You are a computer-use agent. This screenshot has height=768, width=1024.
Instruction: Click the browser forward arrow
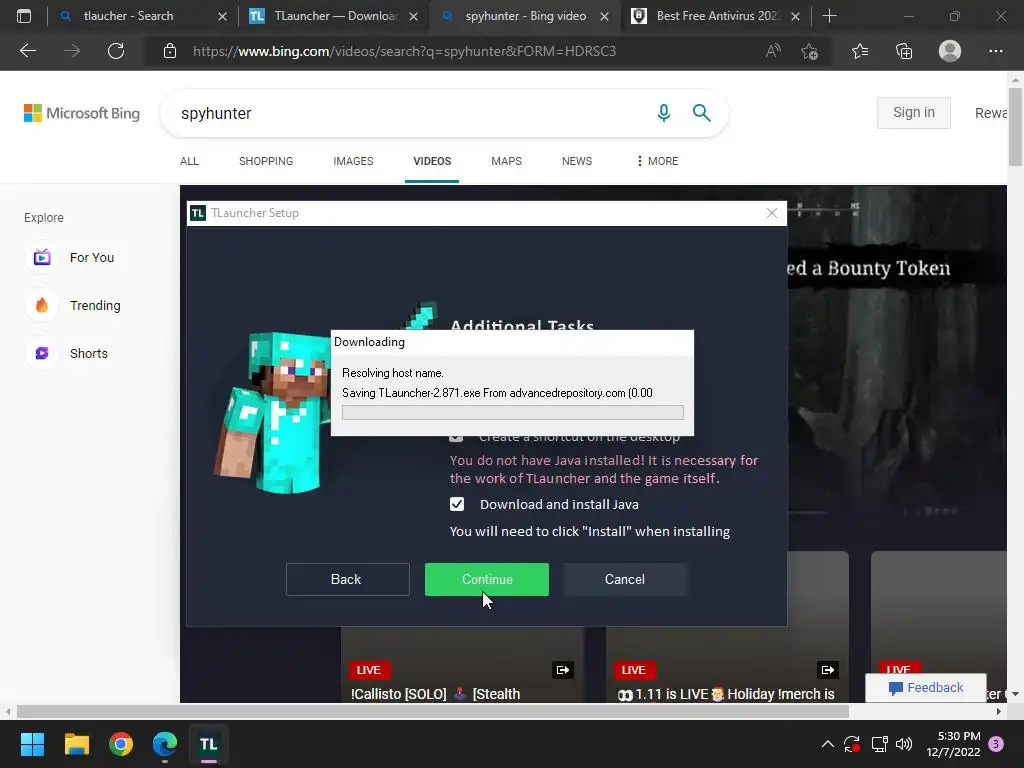pos(72,51)
